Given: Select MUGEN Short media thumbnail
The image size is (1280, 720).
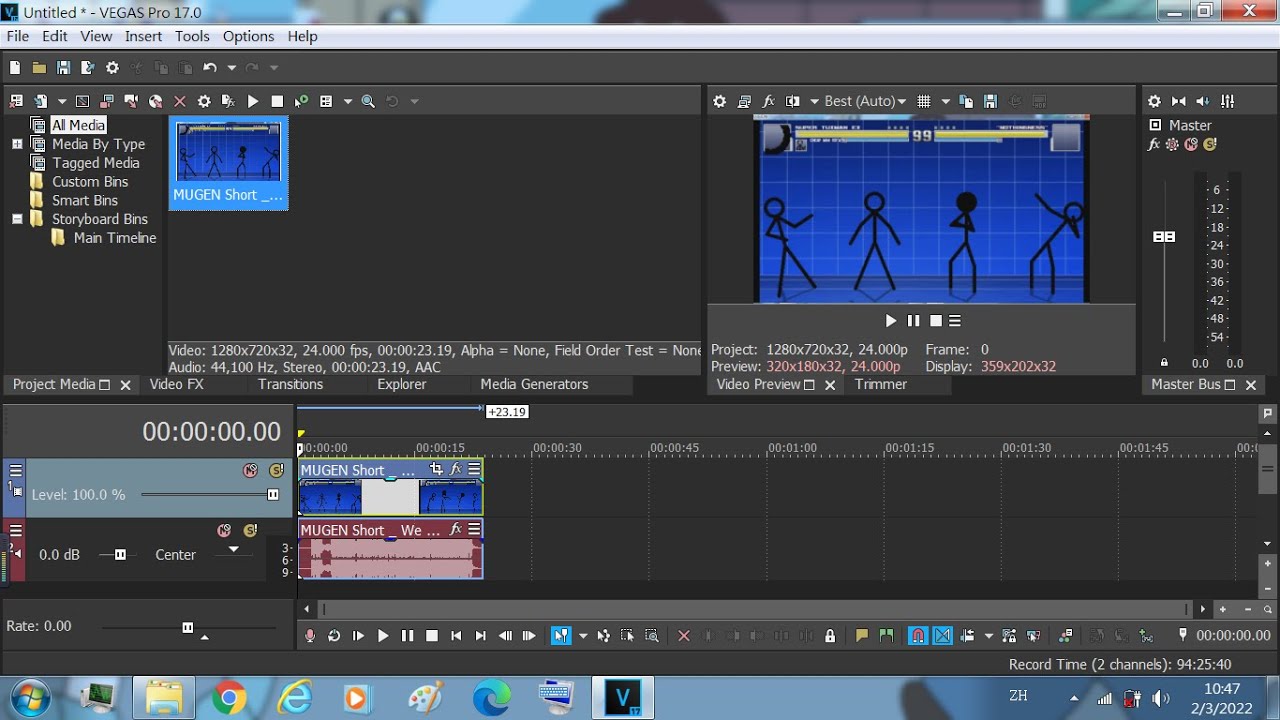Looking at the screenshot, I should pos(229,163).
